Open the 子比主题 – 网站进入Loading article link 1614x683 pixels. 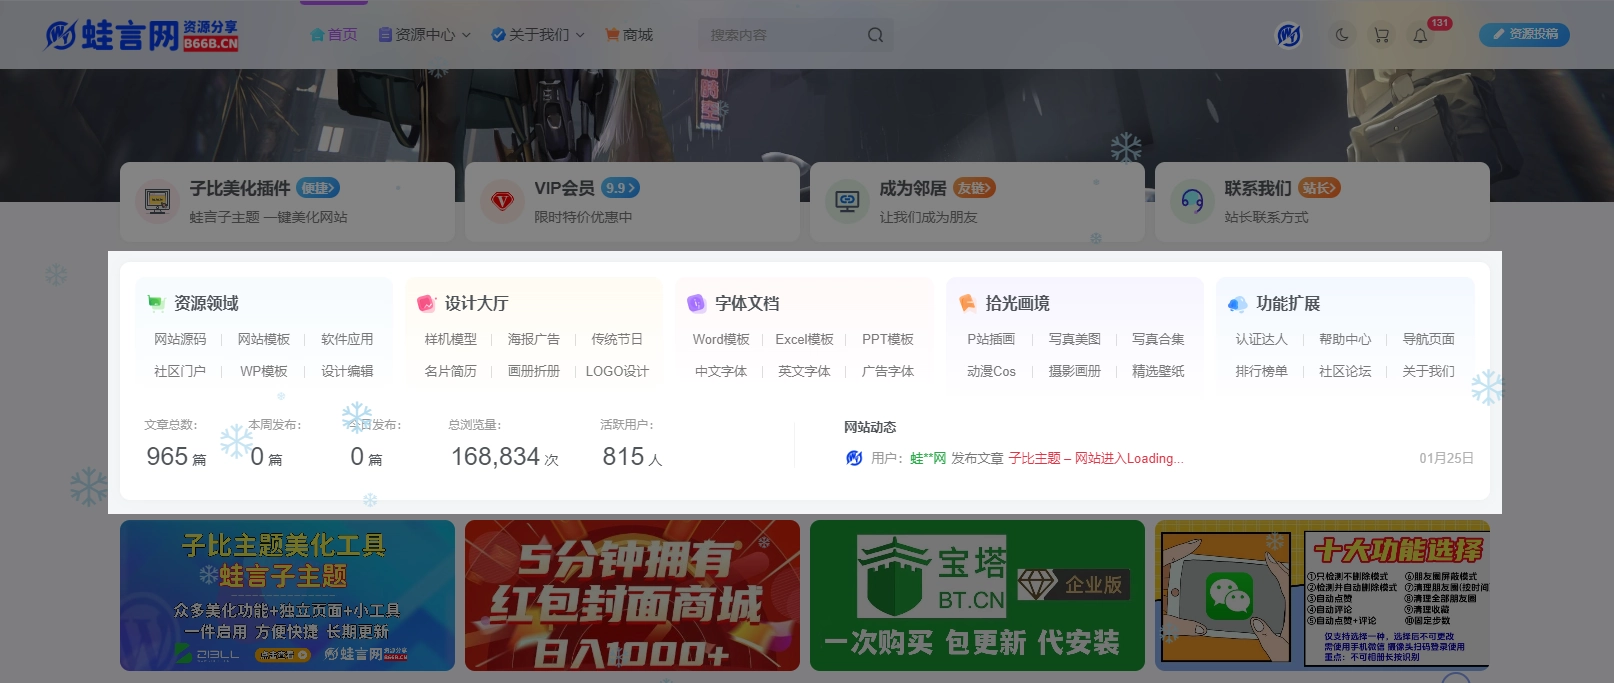1096,458
